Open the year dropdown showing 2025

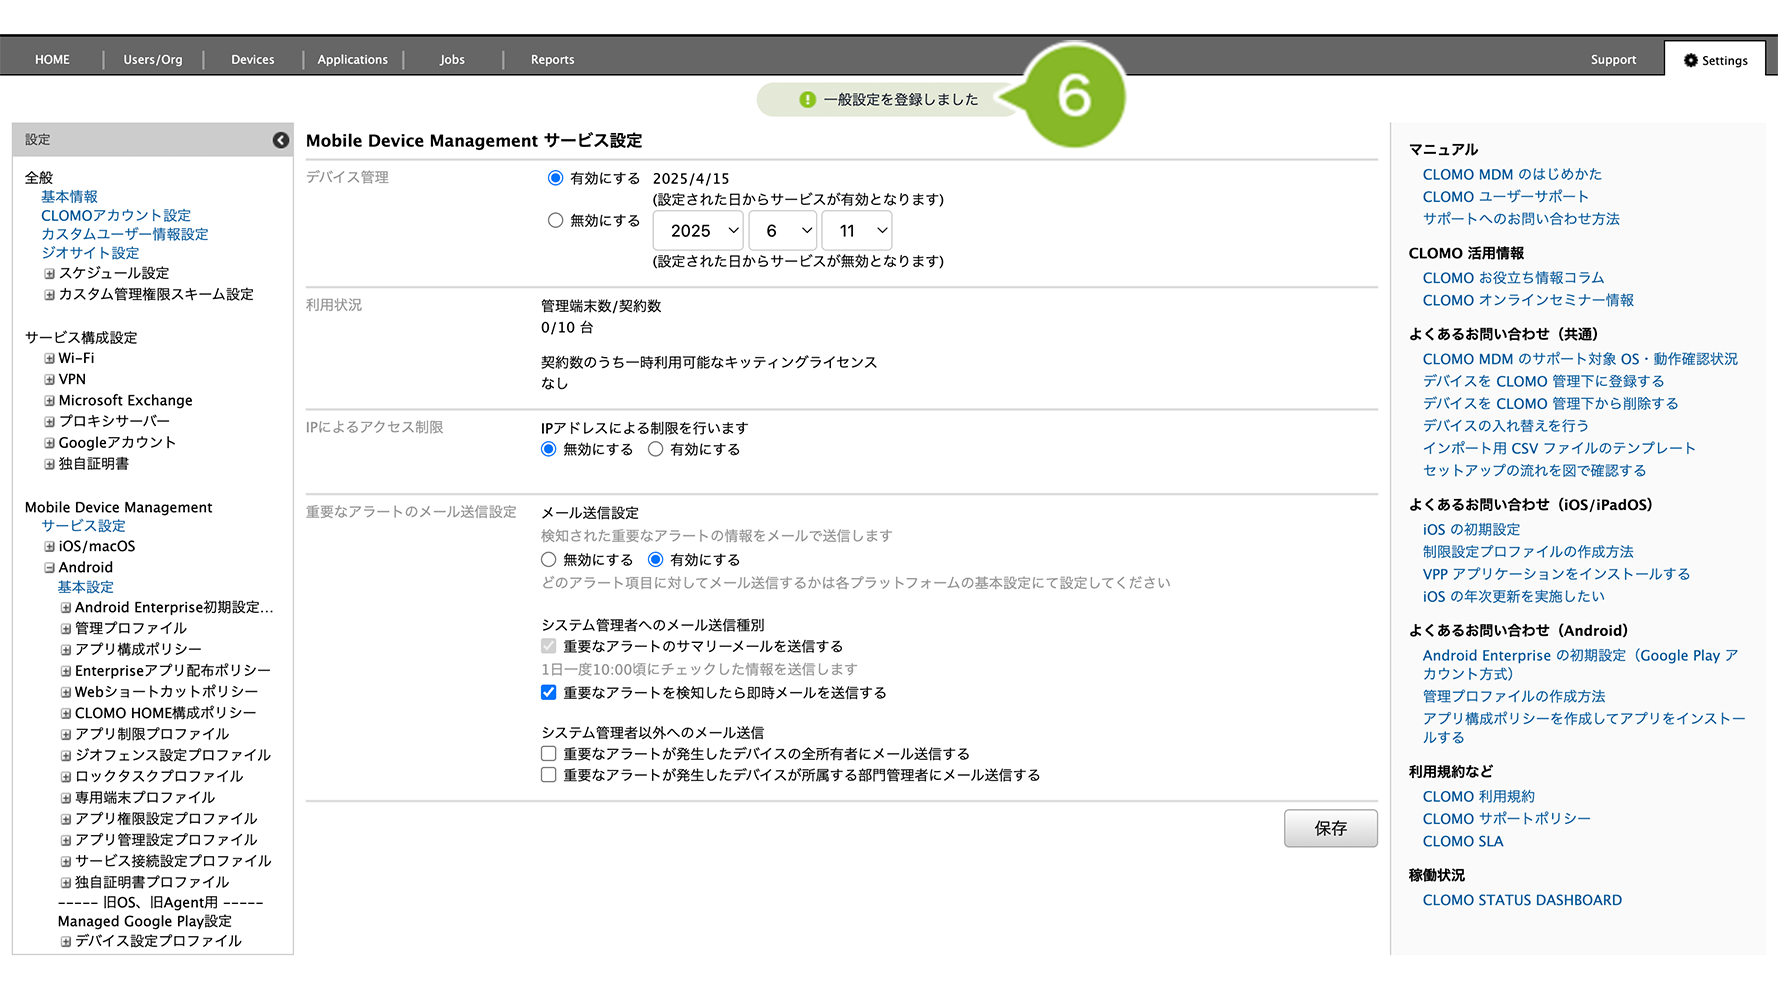tap(698, 231)
